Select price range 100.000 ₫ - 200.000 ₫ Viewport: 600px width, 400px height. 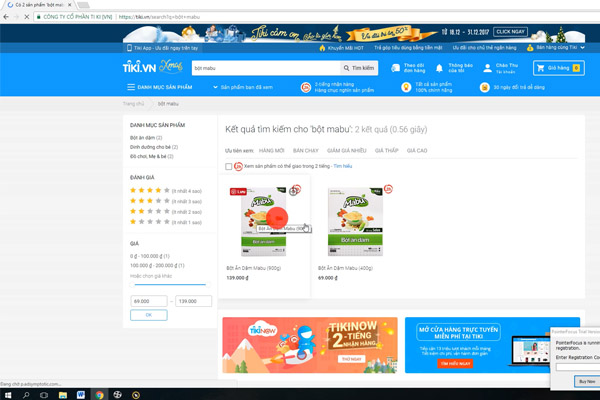point(157,265)
